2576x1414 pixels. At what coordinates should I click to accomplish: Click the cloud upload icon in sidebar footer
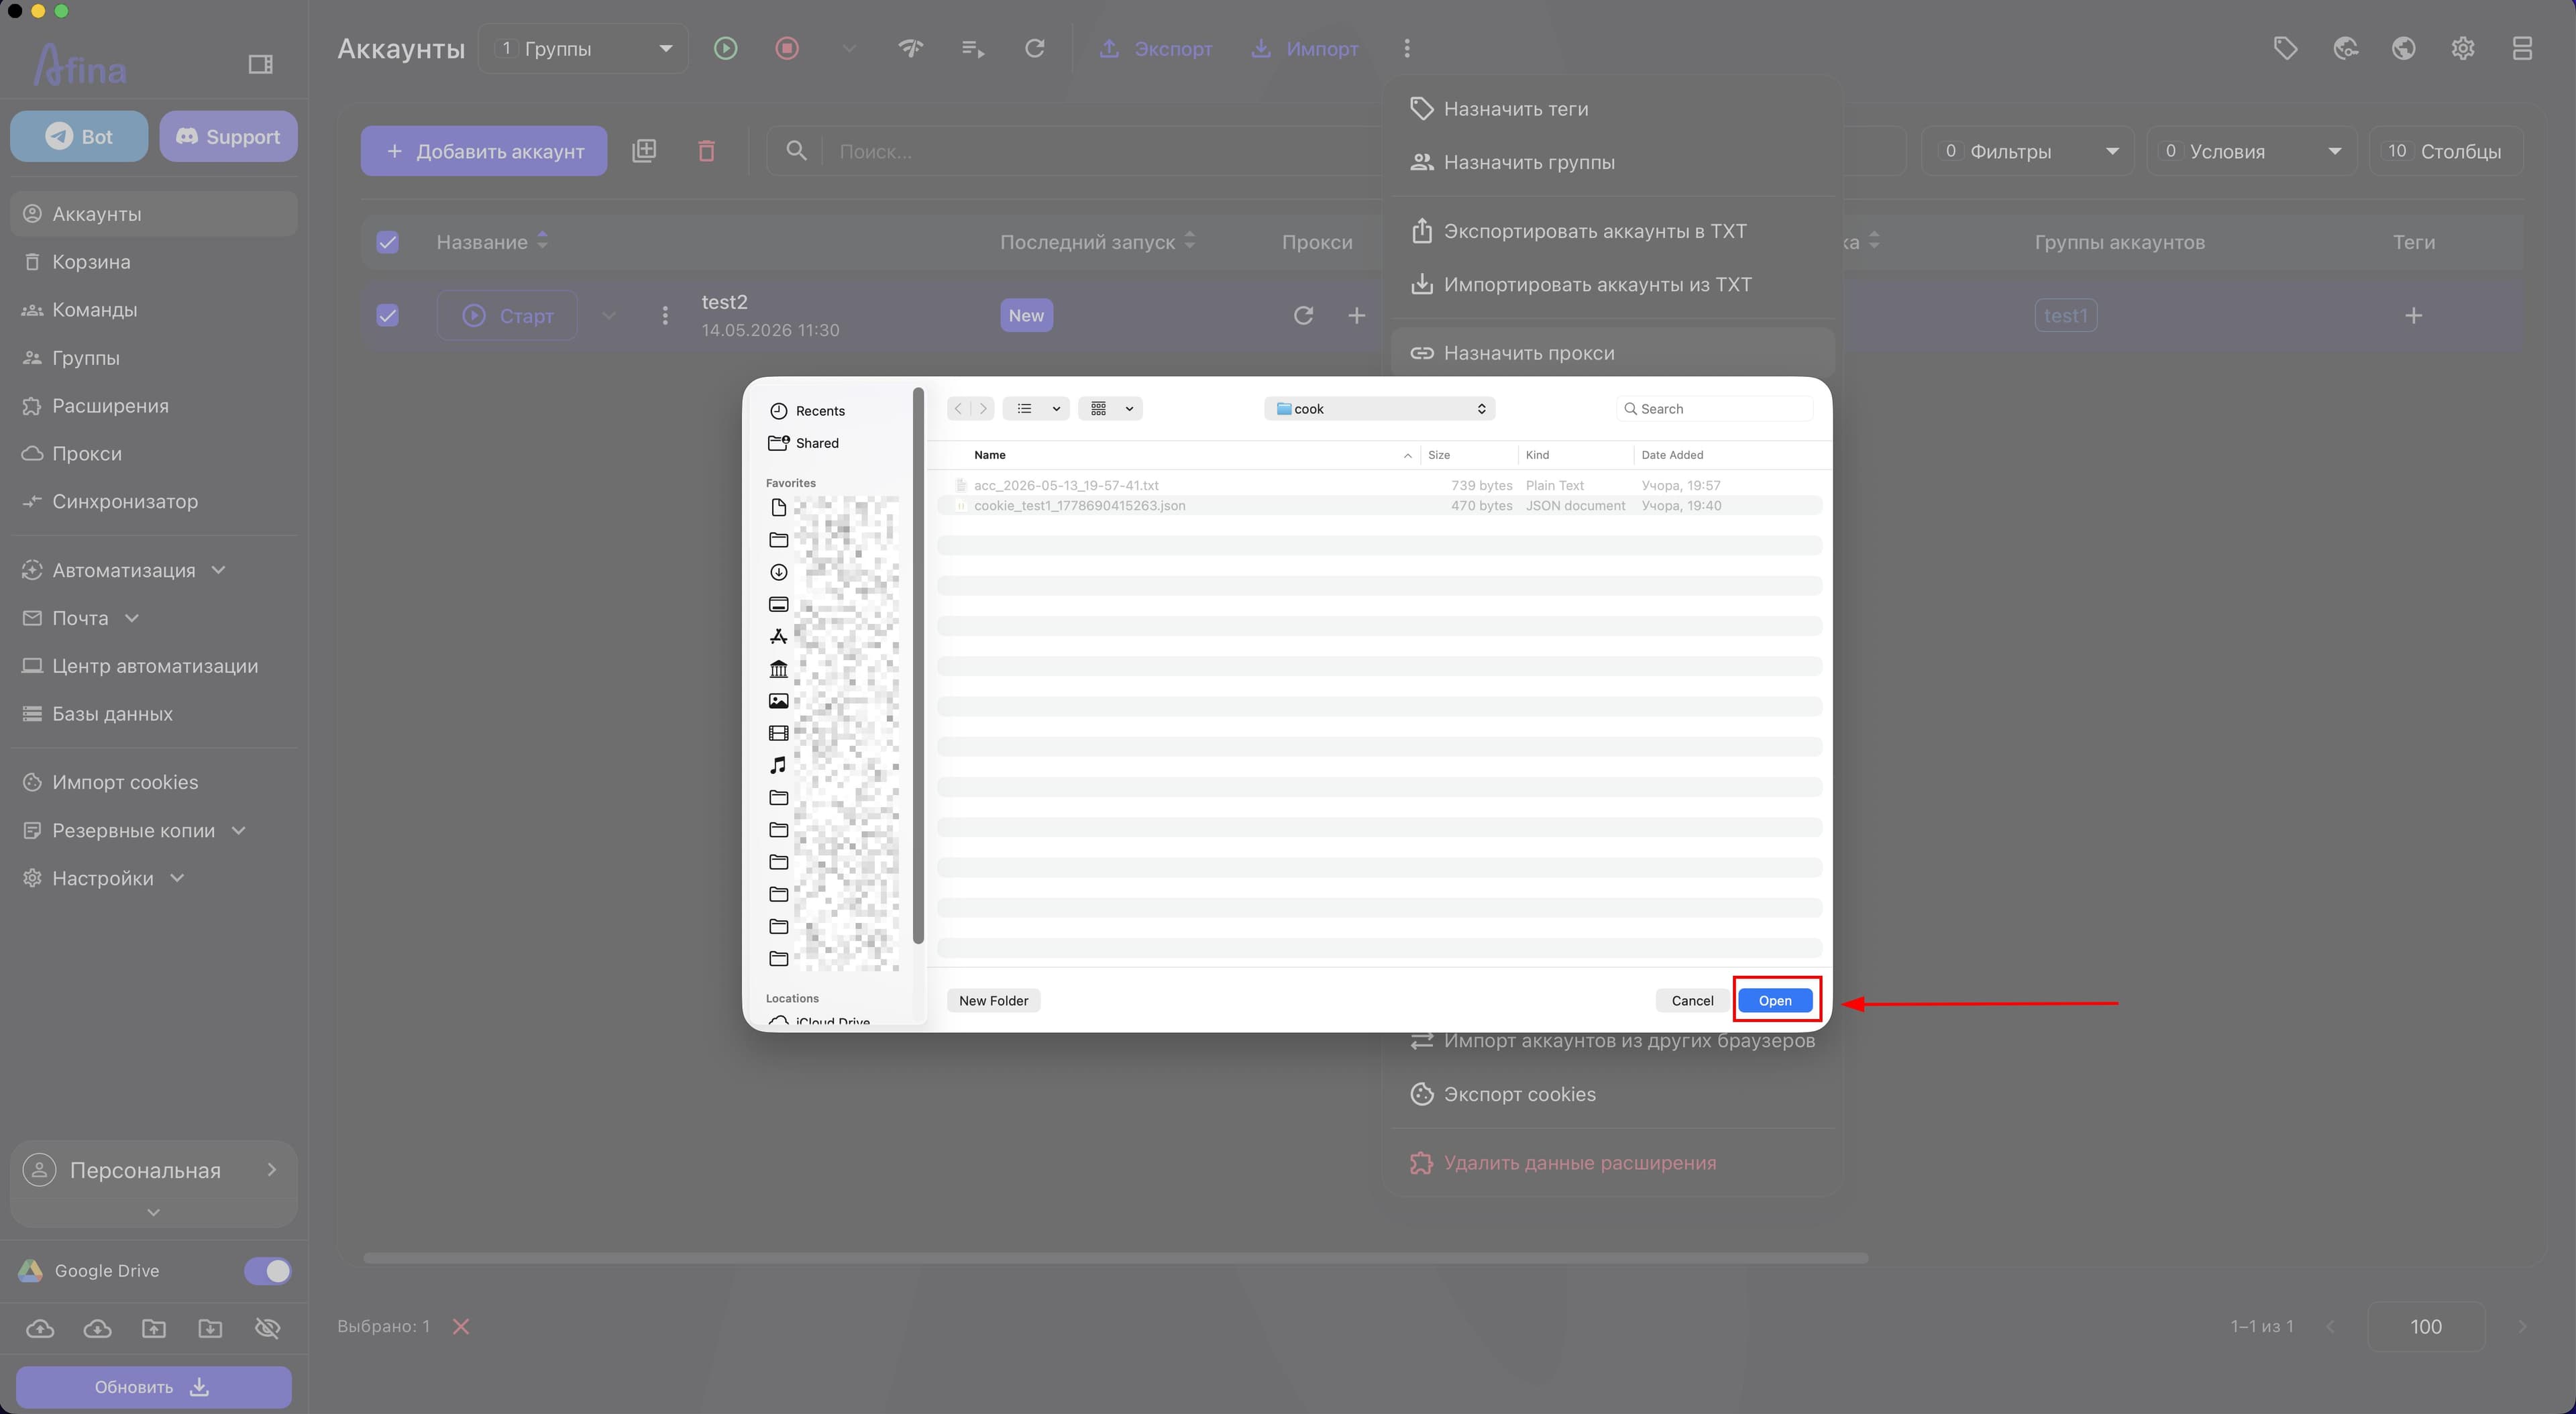pyautogui.click(x=40, y=1328)
